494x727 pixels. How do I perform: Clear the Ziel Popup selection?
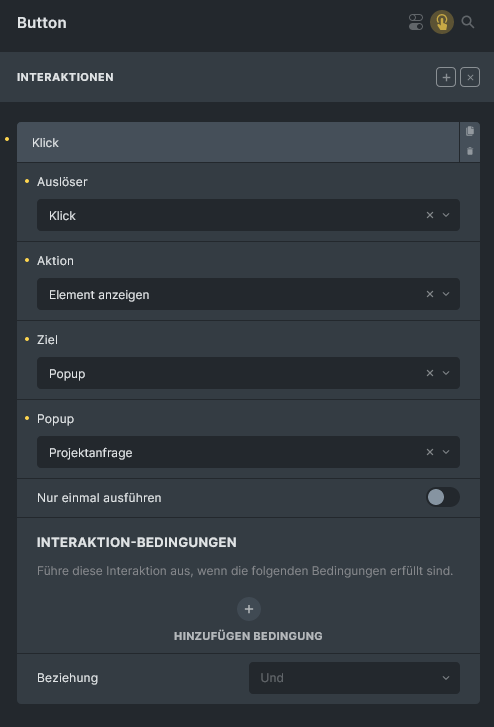(430, 373)
